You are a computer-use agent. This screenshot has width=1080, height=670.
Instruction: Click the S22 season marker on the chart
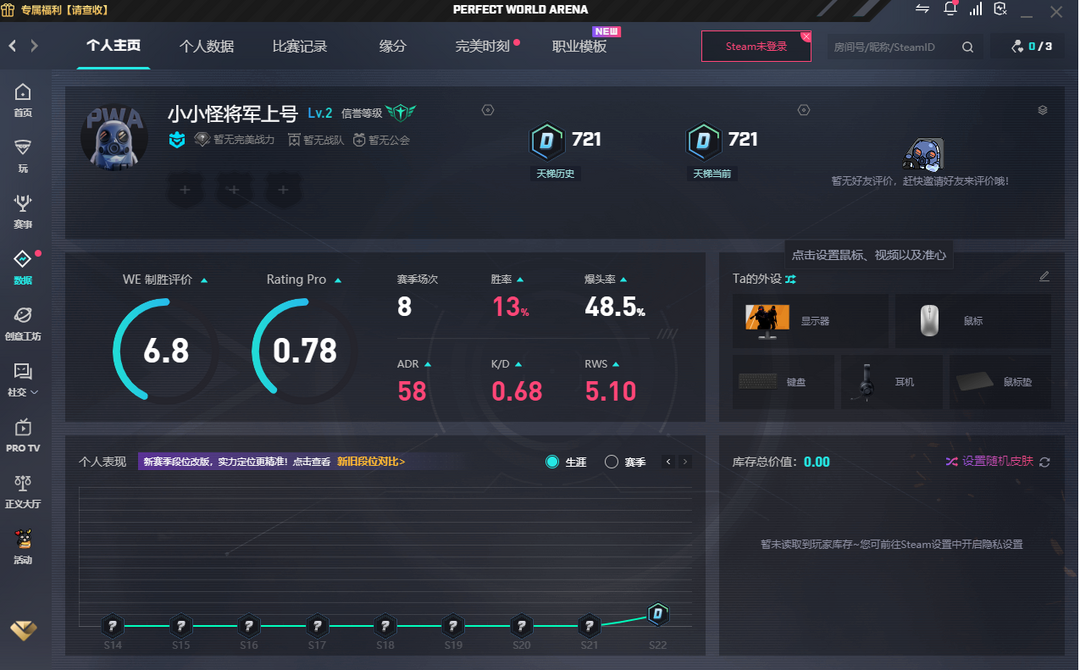(657, 614)
